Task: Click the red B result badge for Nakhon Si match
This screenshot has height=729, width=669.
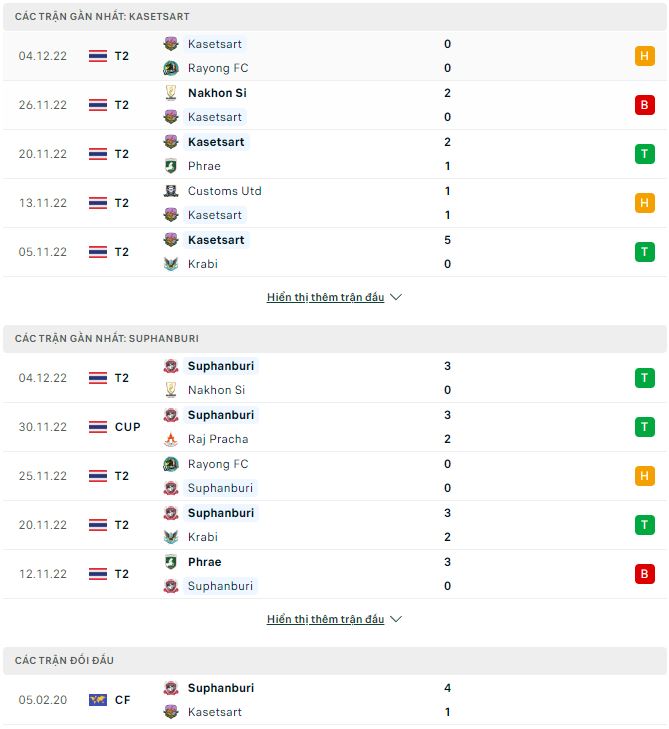Action: [644, 105]
